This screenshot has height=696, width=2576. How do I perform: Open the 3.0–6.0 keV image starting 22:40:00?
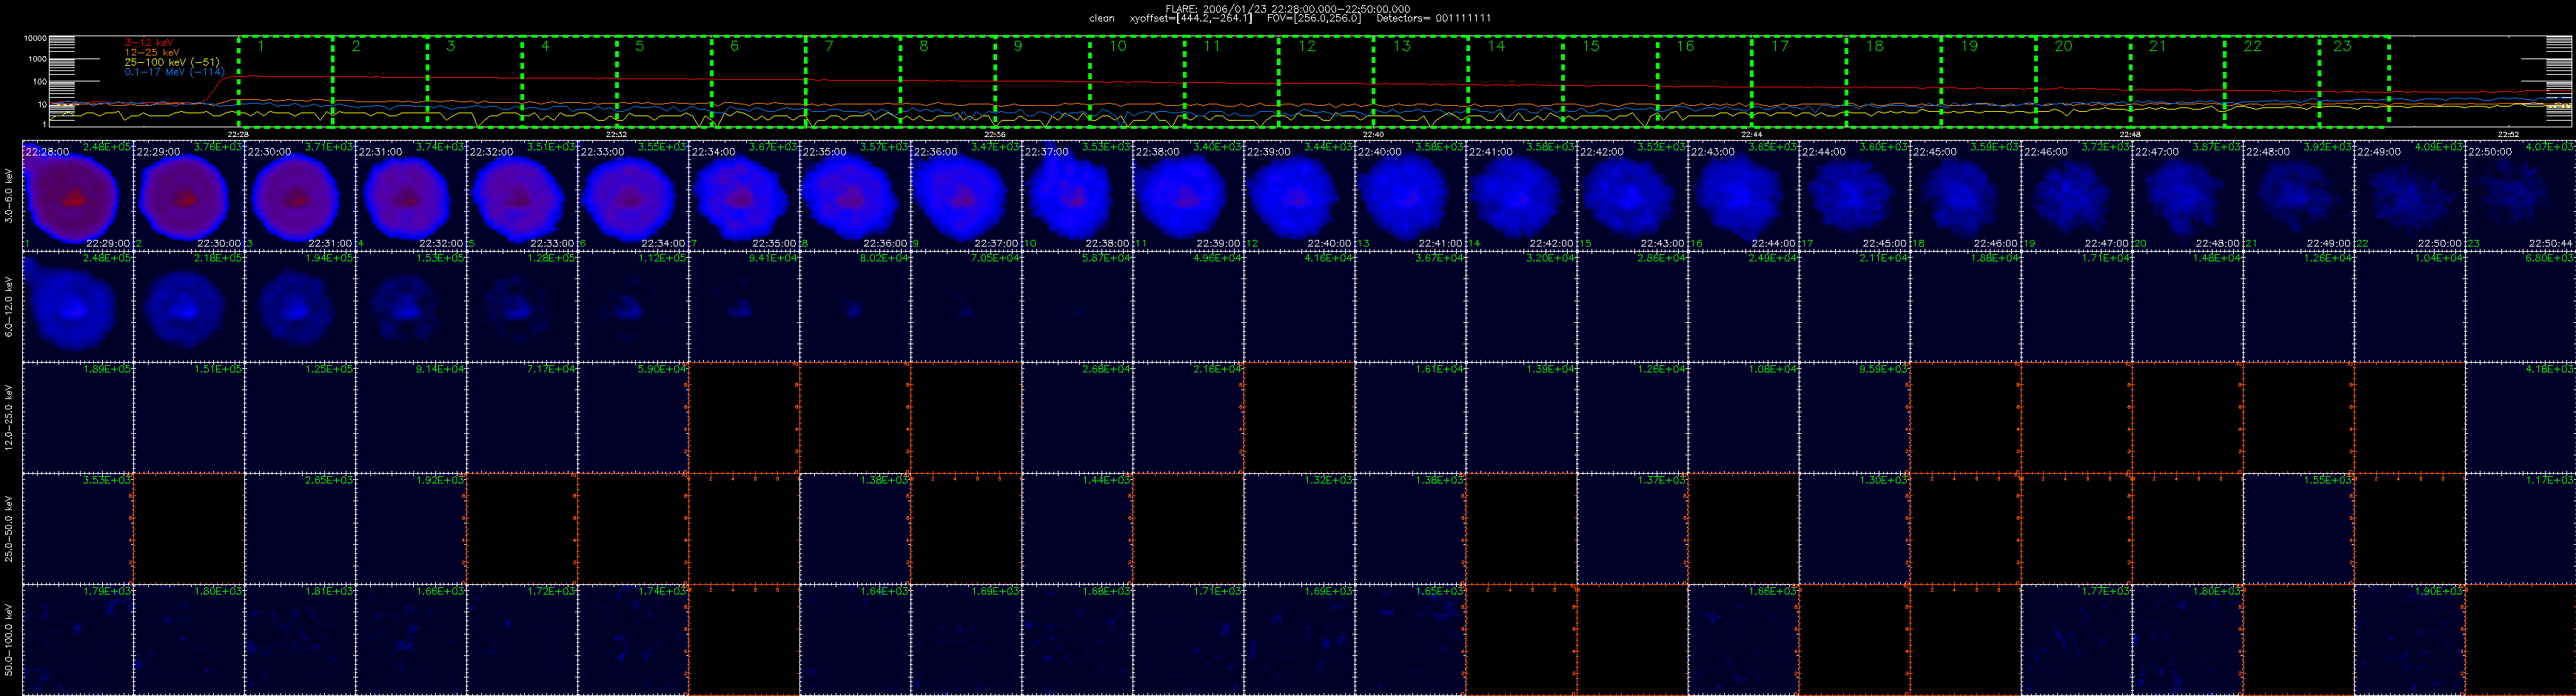[x=1410, y=196]
